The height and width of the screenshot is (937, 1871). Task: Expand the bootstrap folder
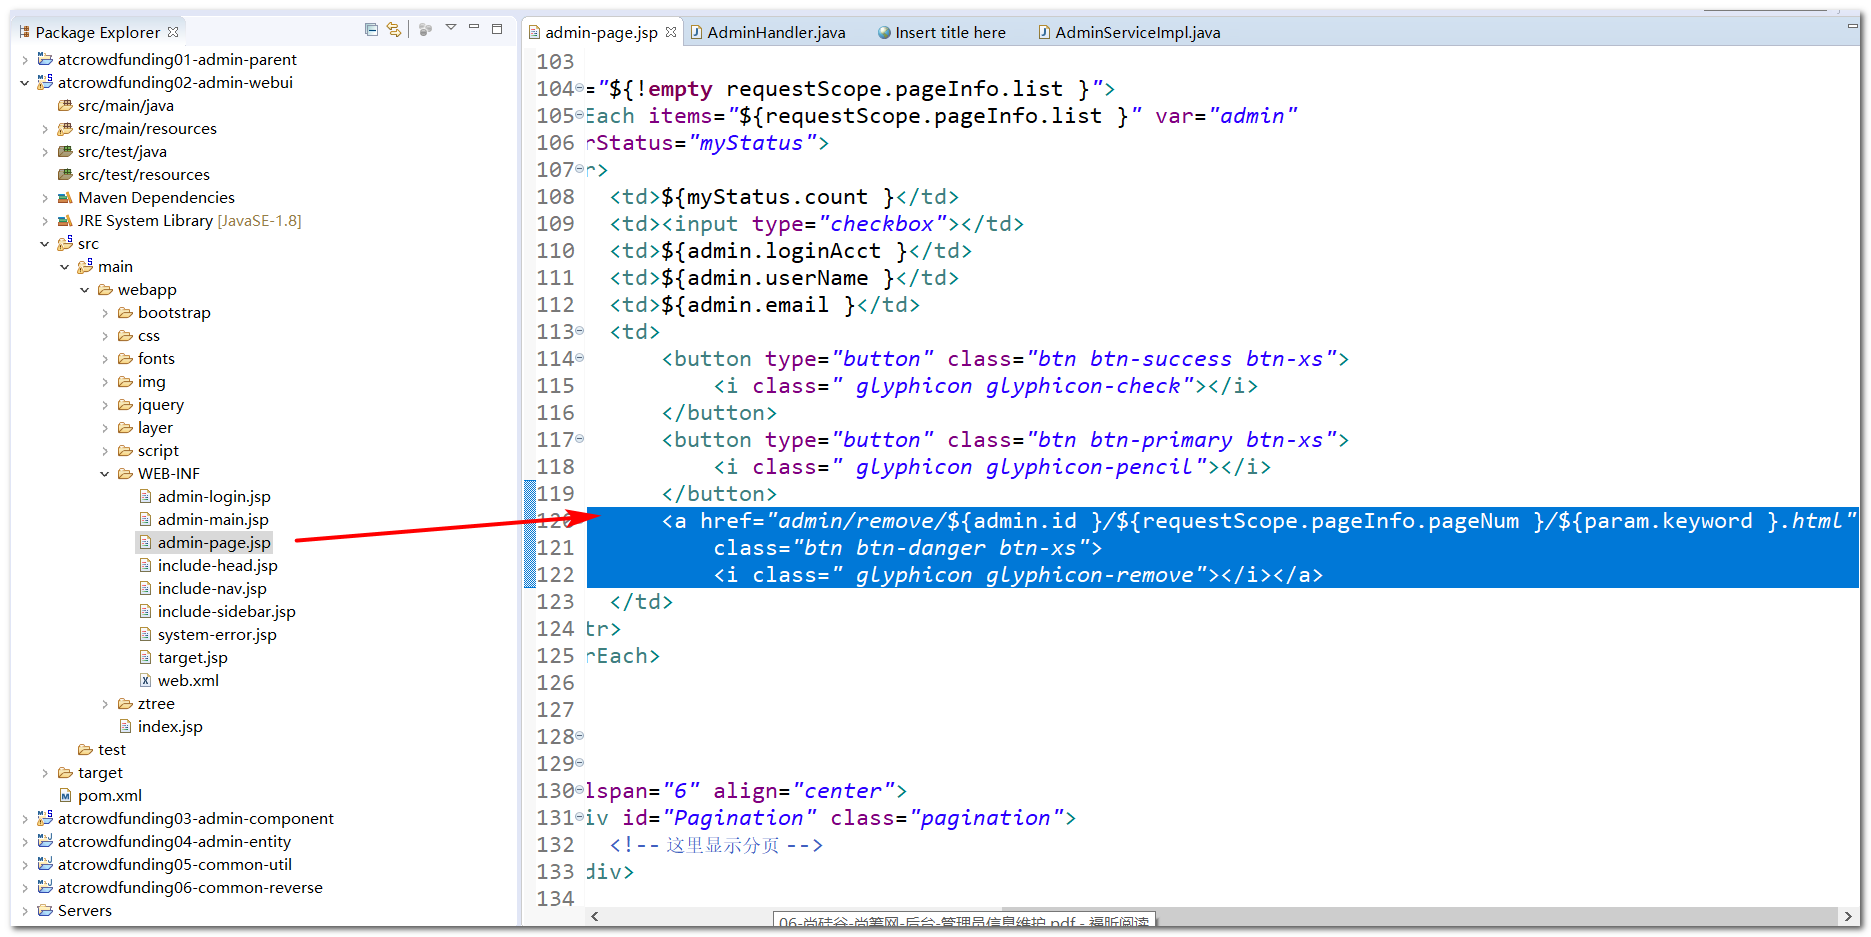[105, 313]
